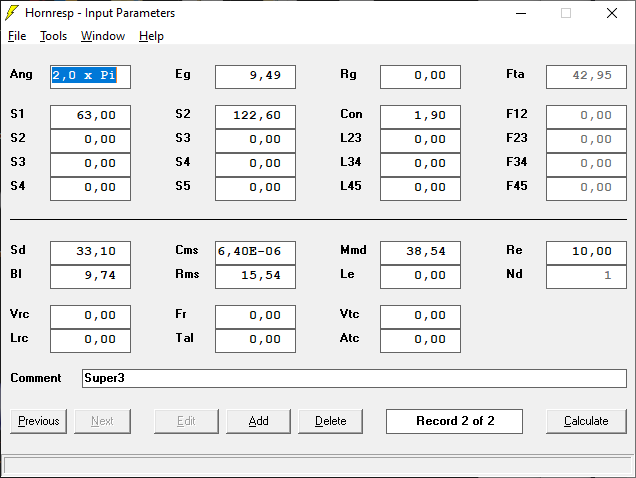Open the Window menu
Screen dimensions: 636x478
[x=103, y=36]
